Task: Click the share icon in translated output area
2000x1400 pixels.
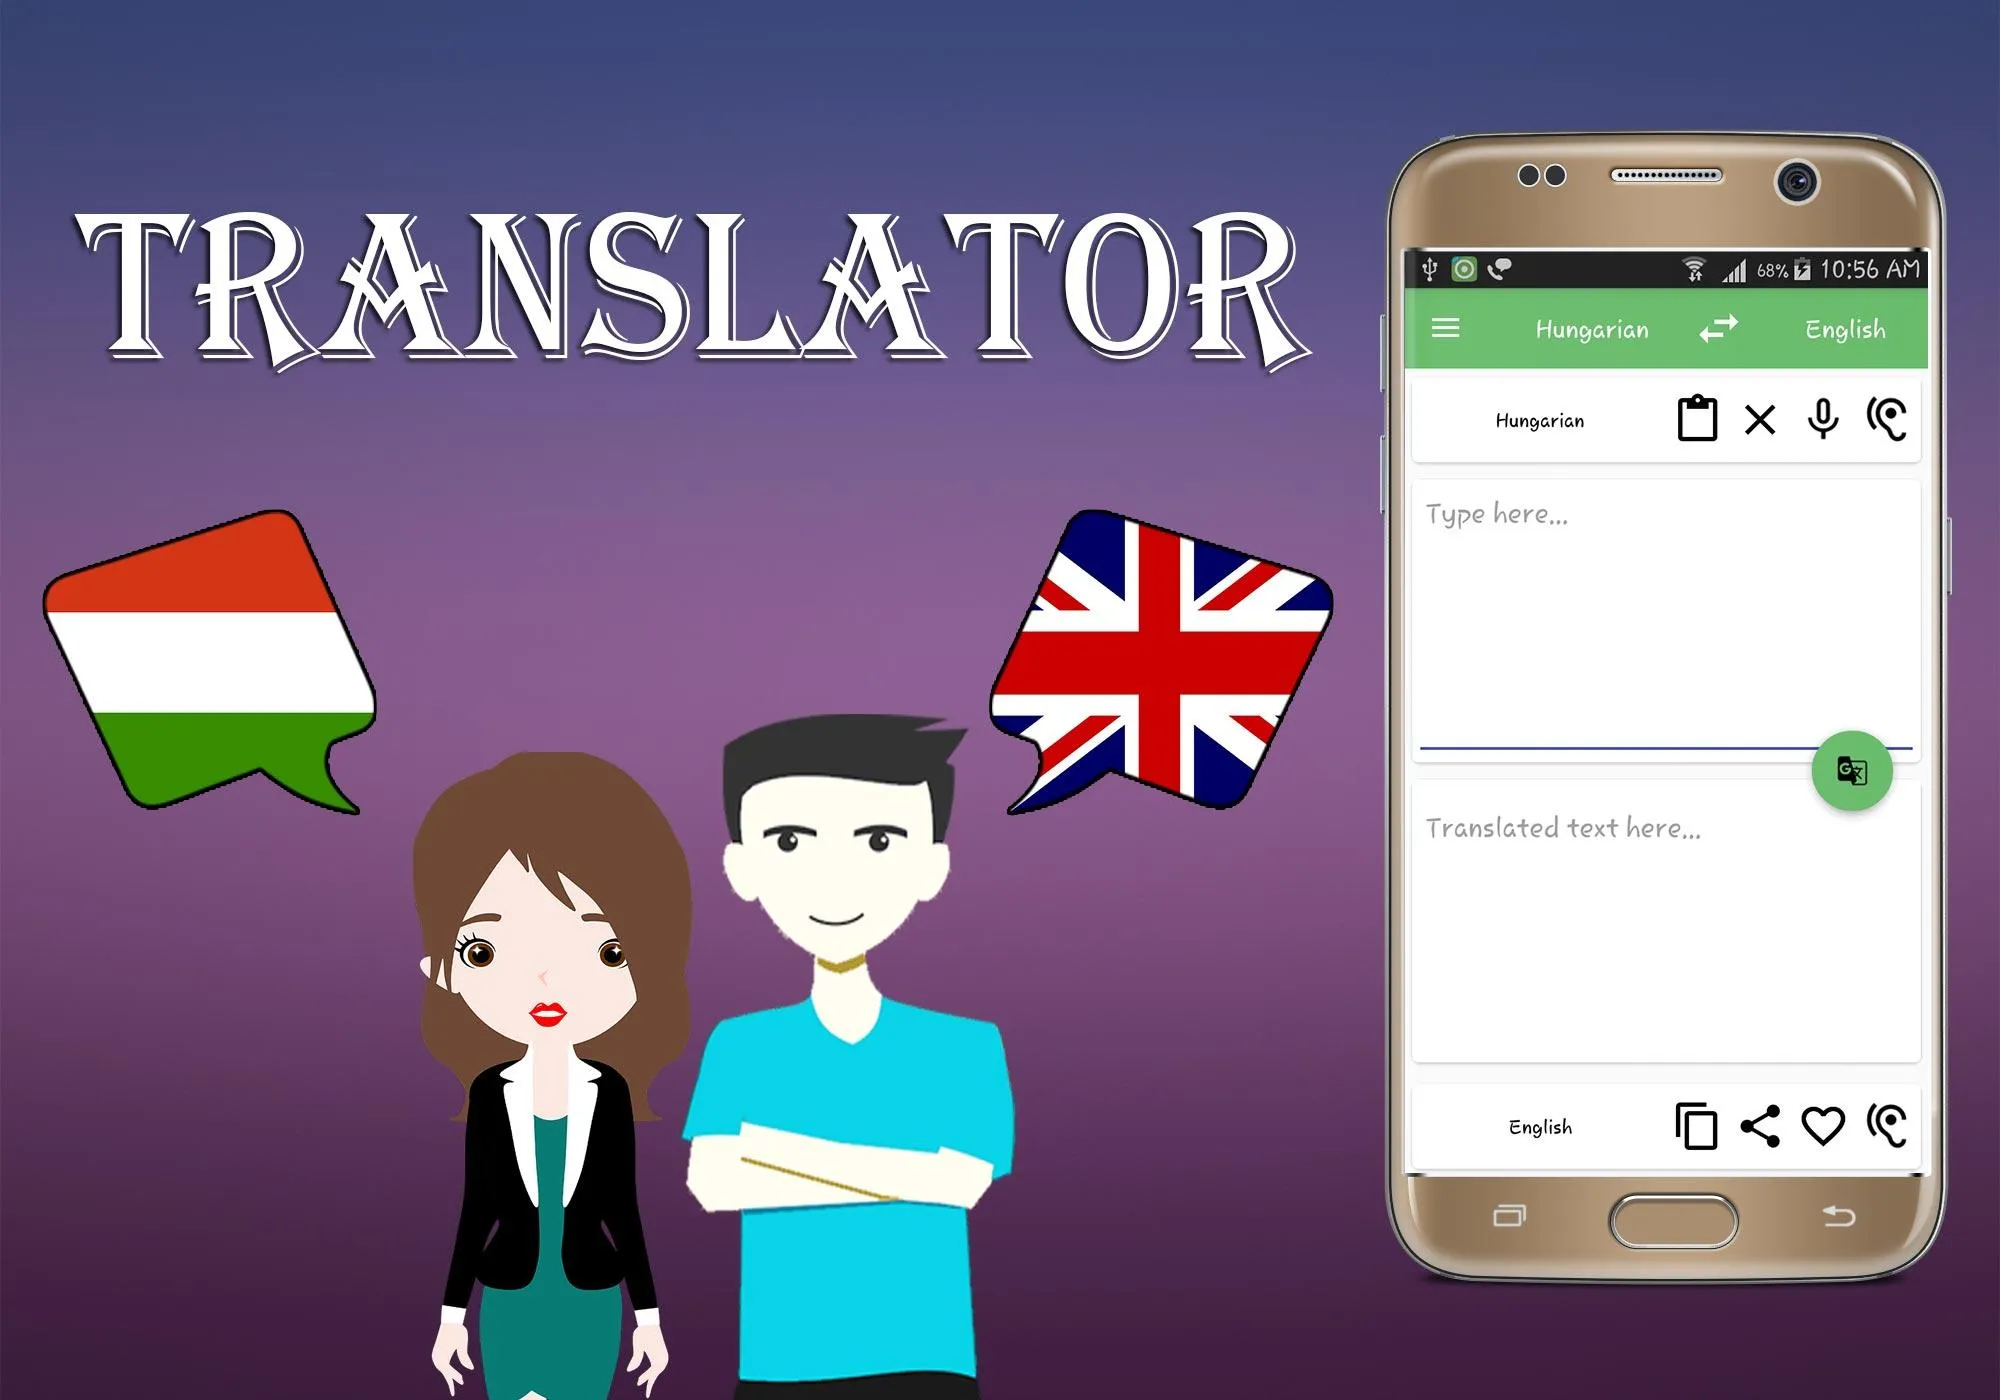Action: point(1761,1126)
